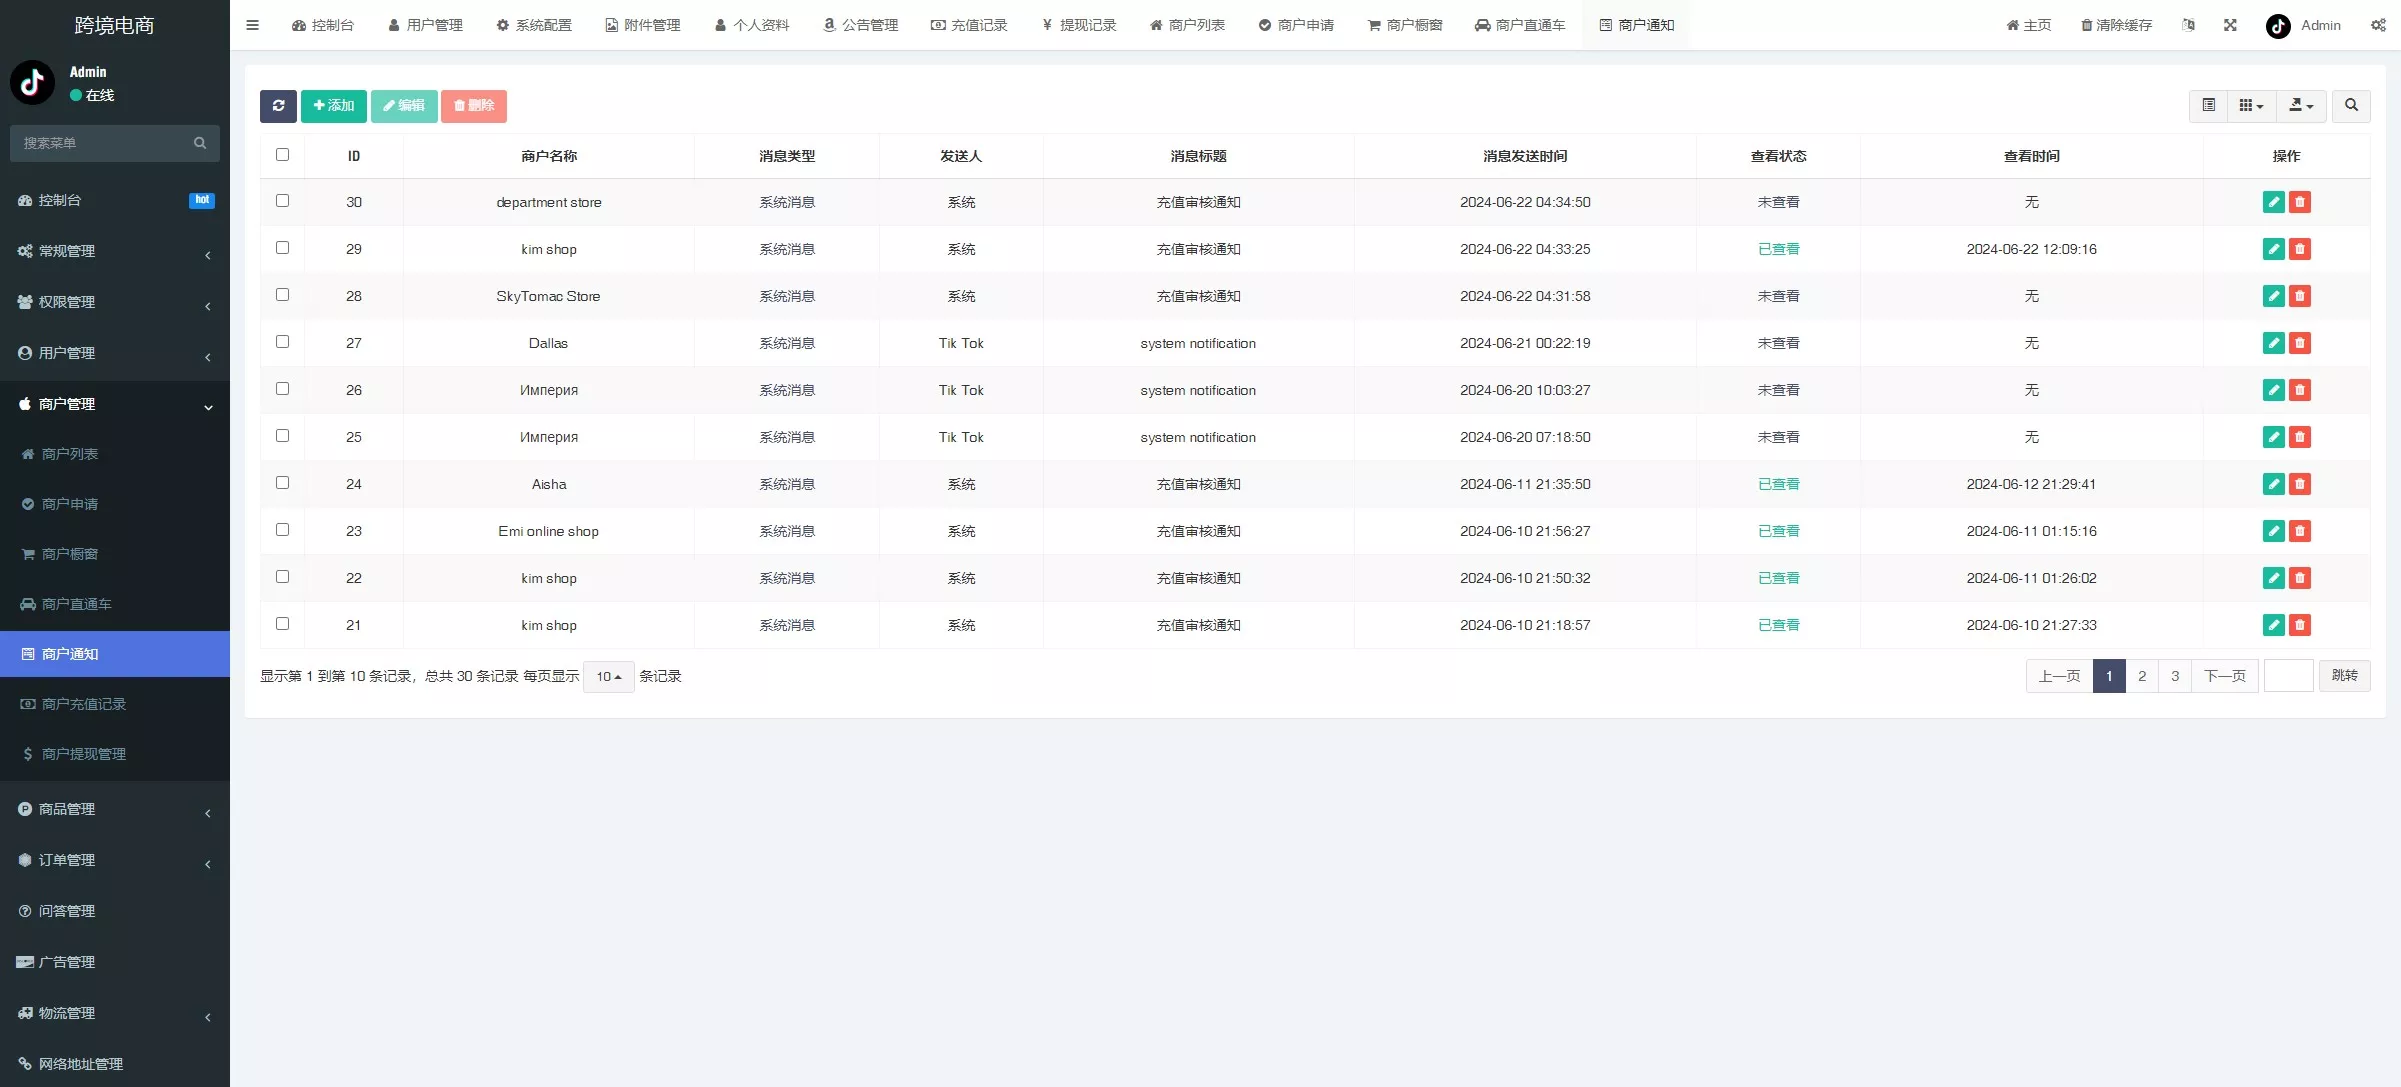Click the refresh table icon button

(x=278, y=106)
